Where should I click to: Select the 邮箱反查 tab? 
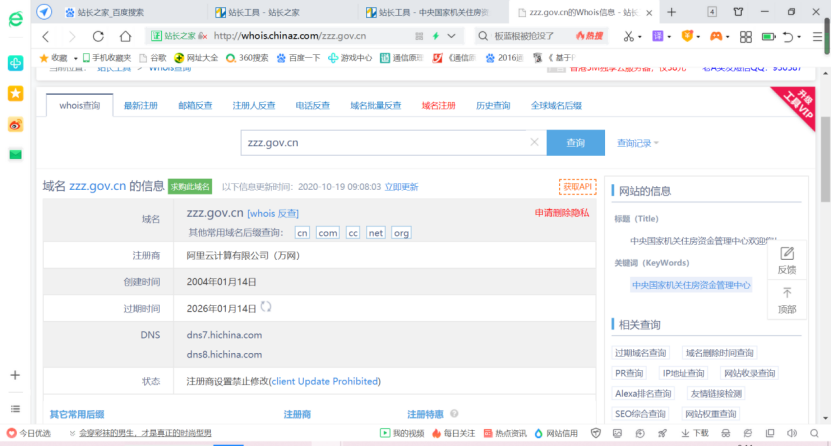195,105
